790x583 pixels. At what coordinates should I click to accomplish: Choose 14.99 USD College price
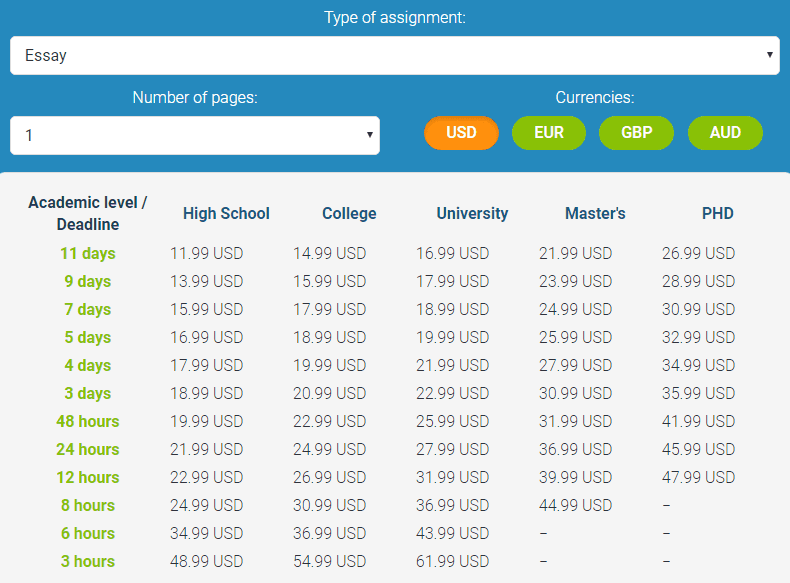click(x=330, y=253)
